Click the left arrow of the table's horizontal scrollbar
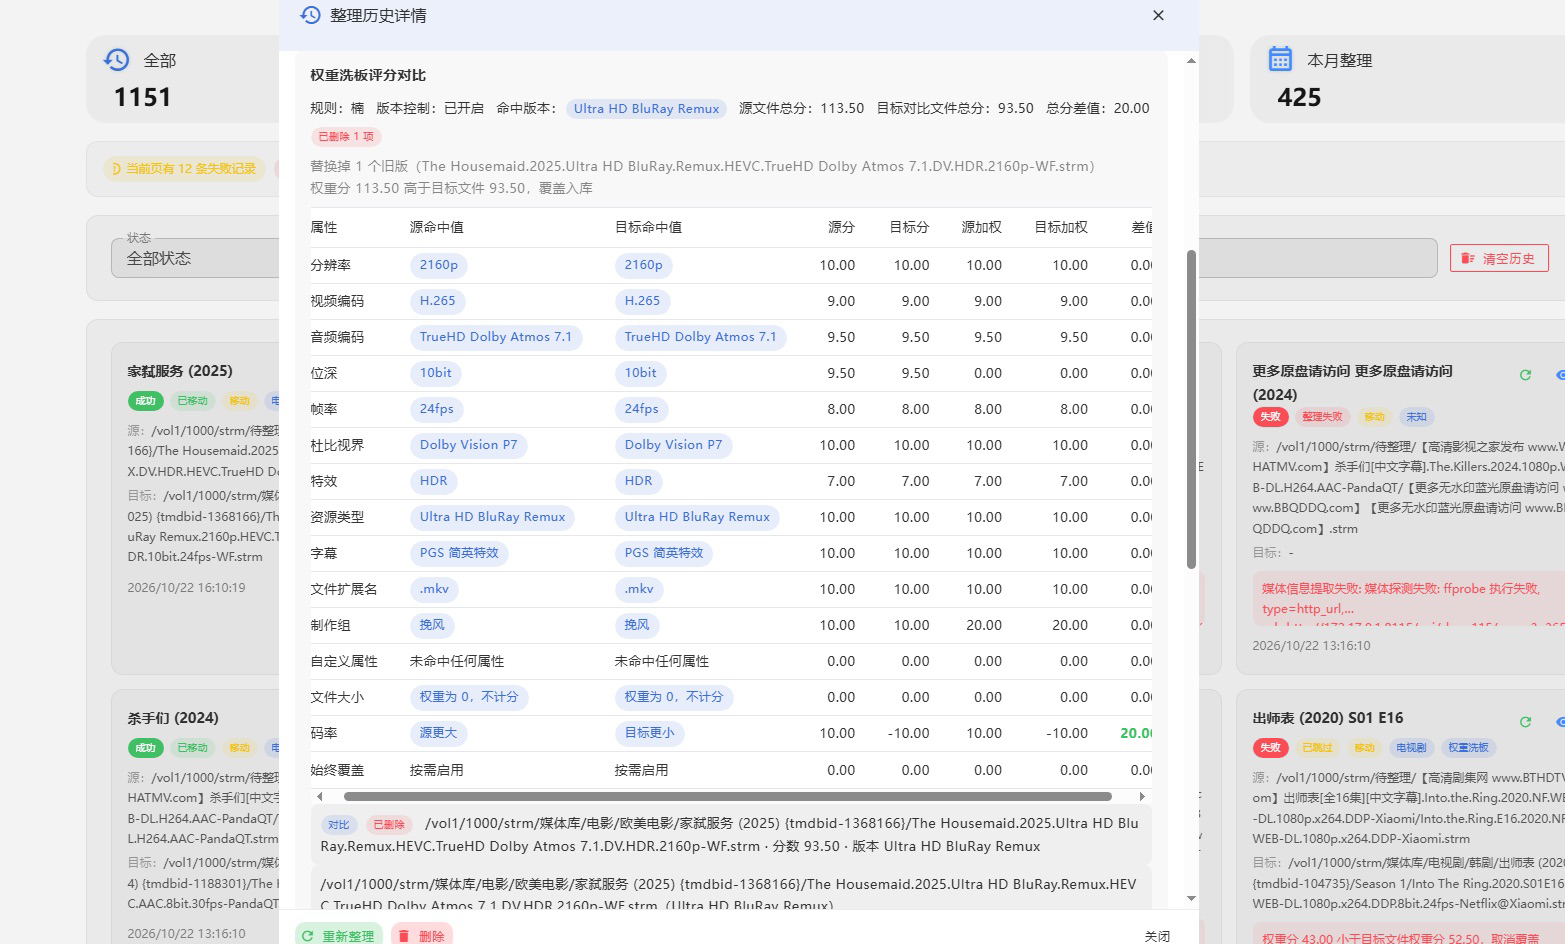Screen dimensions: 1565x944 (x=319, y=796)
